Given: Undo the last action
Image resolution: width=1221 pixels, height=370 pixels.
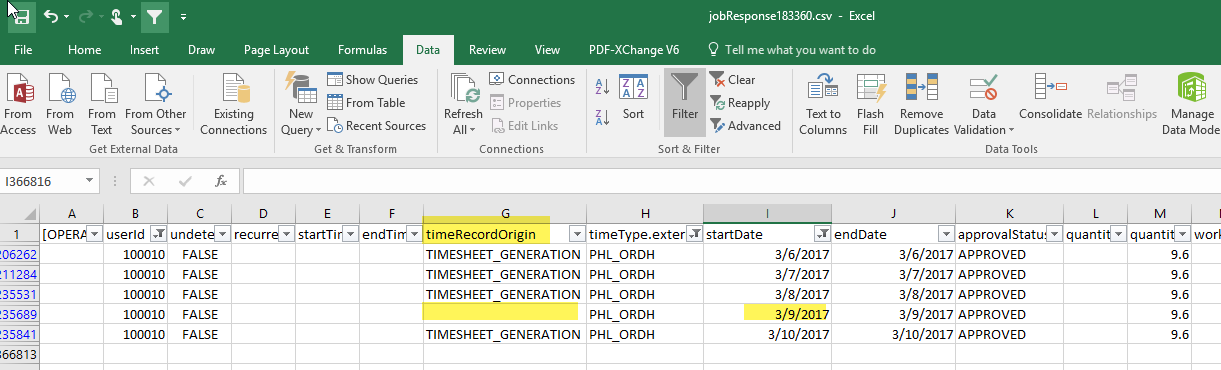Looking at the screenshot, I should tap(51, 17).
